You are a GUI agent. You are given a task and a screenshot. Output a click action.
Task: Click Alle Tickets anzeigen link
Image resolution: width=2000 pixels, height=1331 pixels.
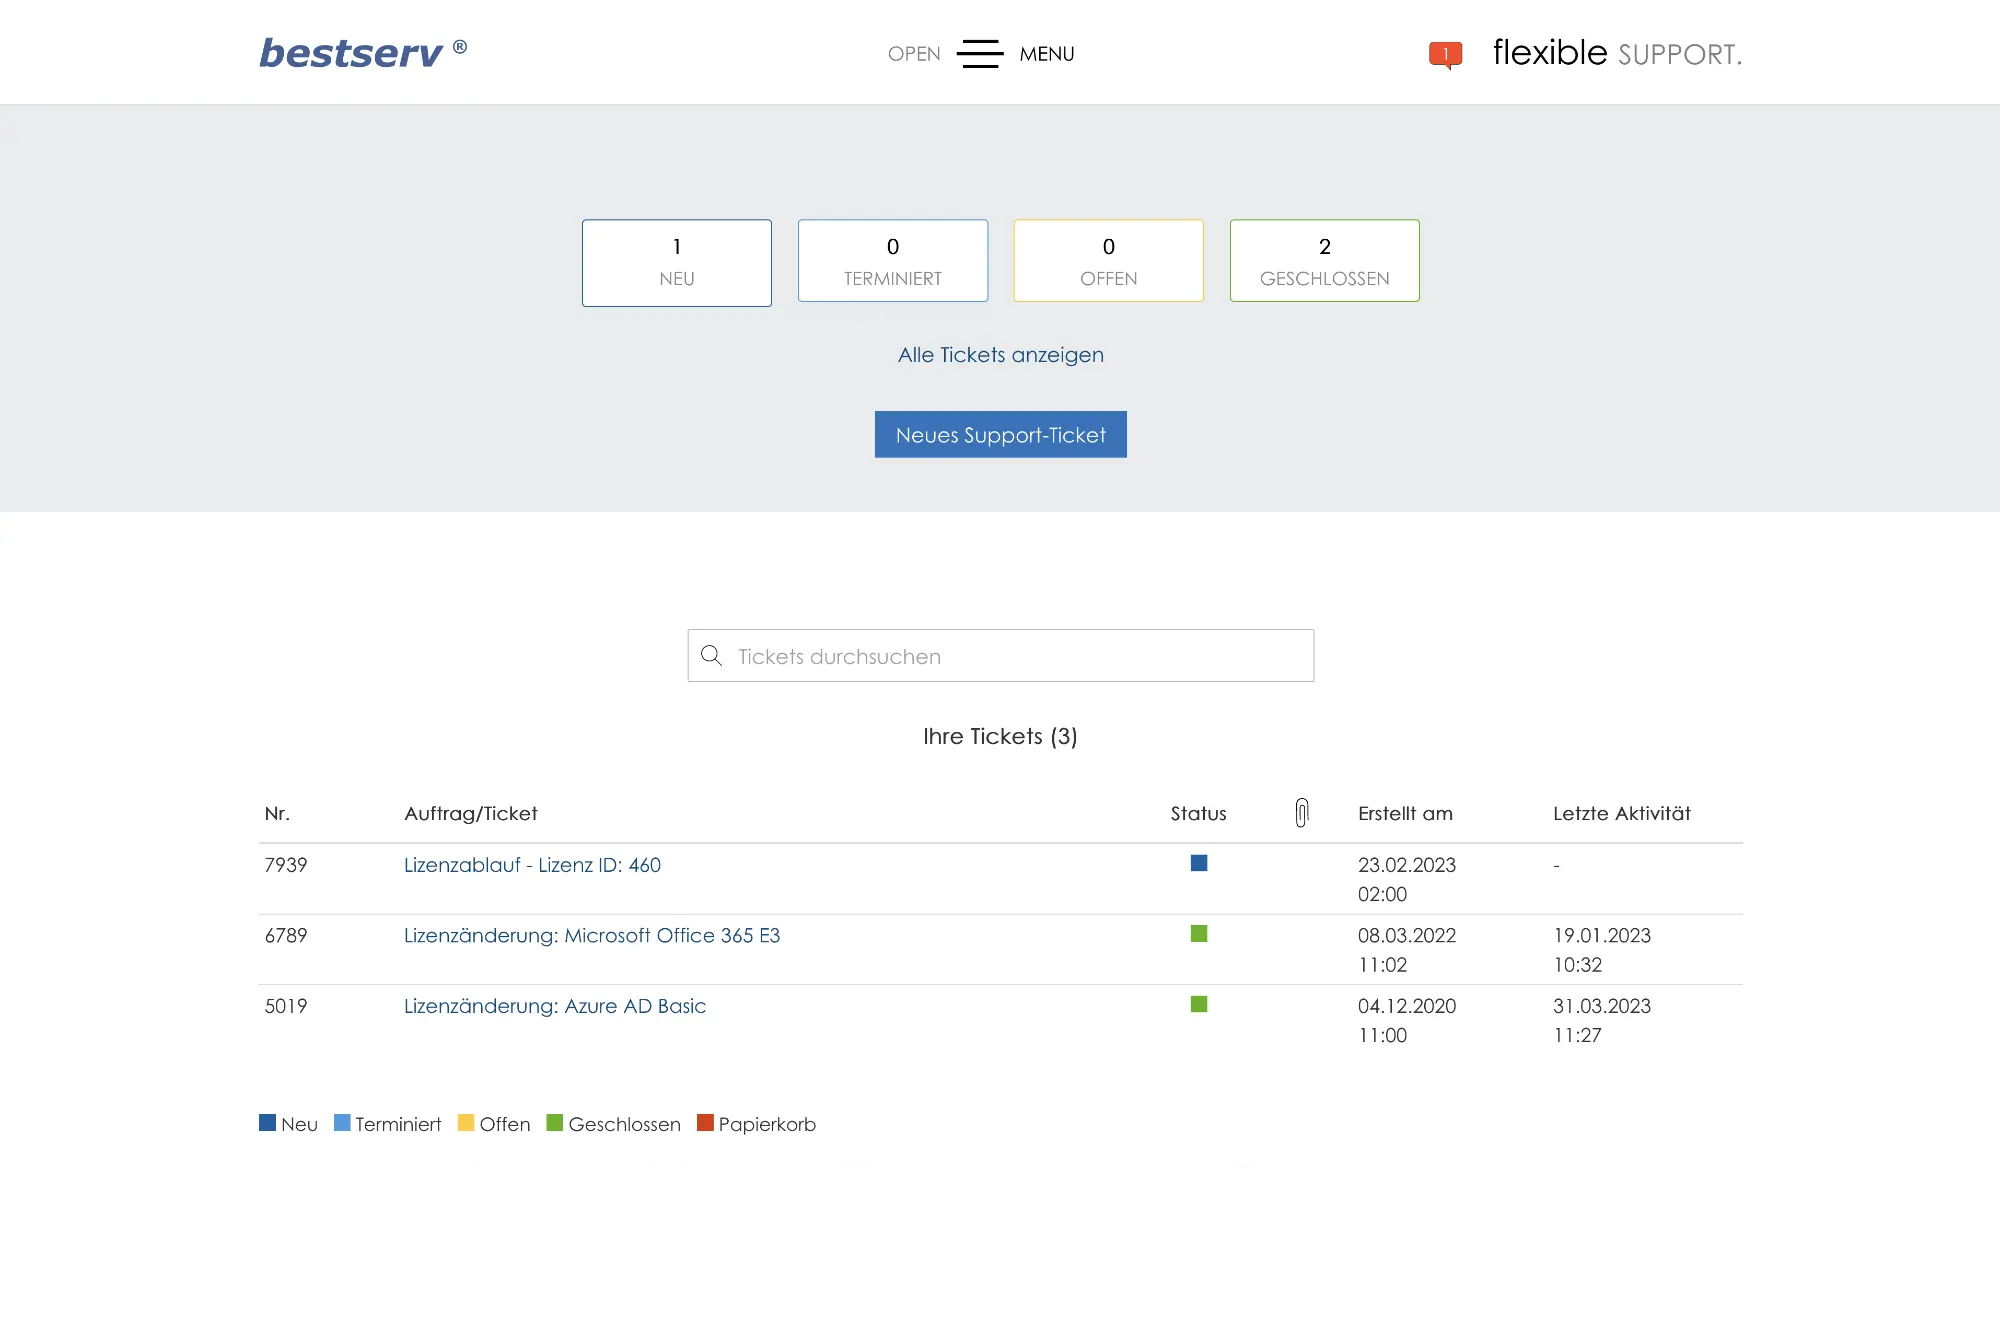(1001, 355)
